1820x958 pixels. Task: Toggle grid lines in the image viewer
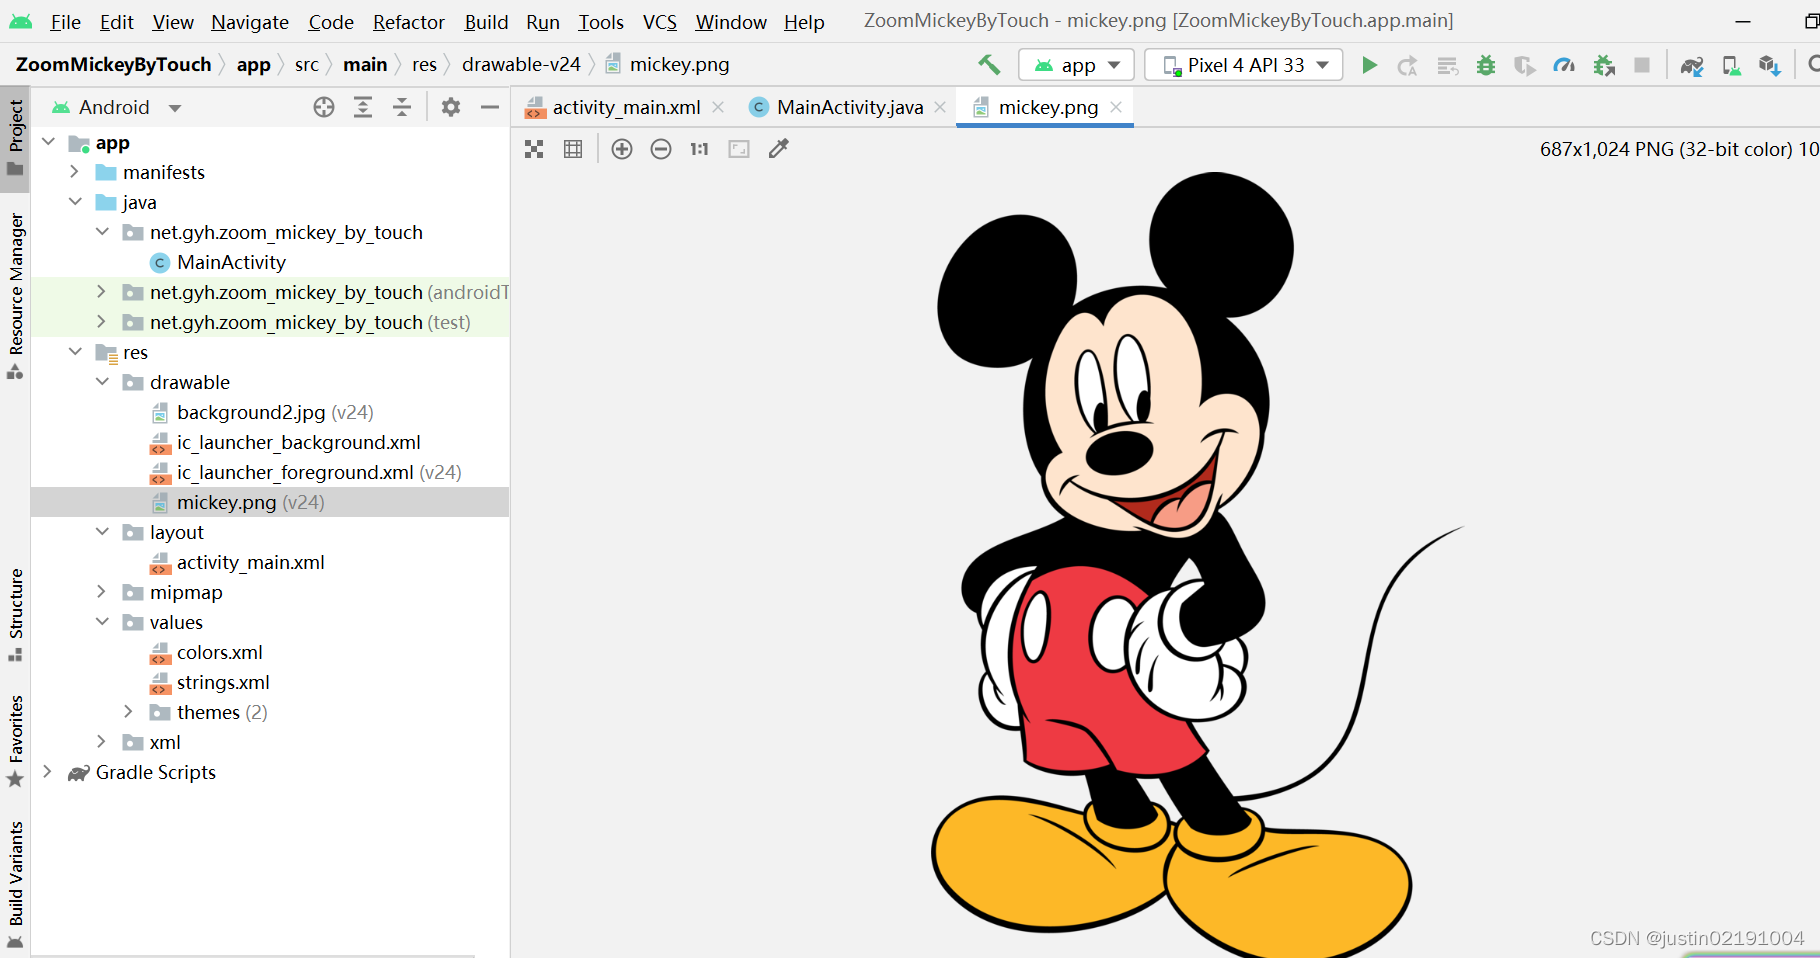[573, 149]
